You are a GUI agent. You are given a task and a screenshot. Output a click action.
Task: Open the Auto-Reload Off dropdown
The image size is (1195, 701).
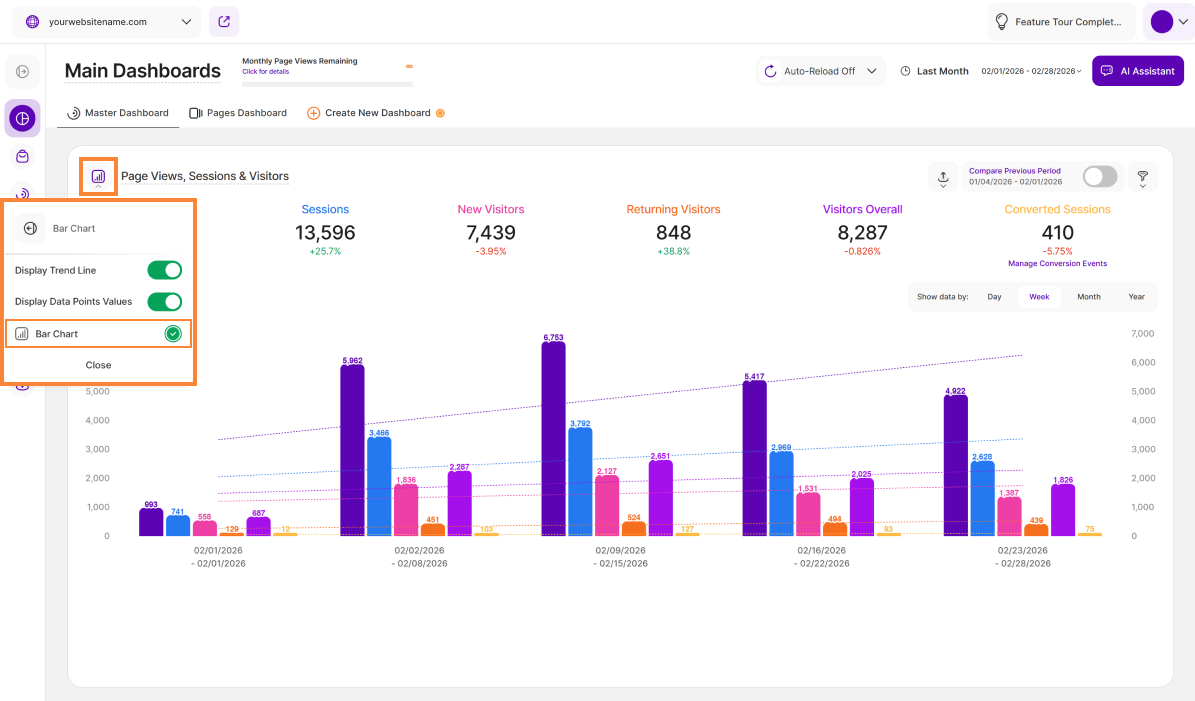[821, 71]
